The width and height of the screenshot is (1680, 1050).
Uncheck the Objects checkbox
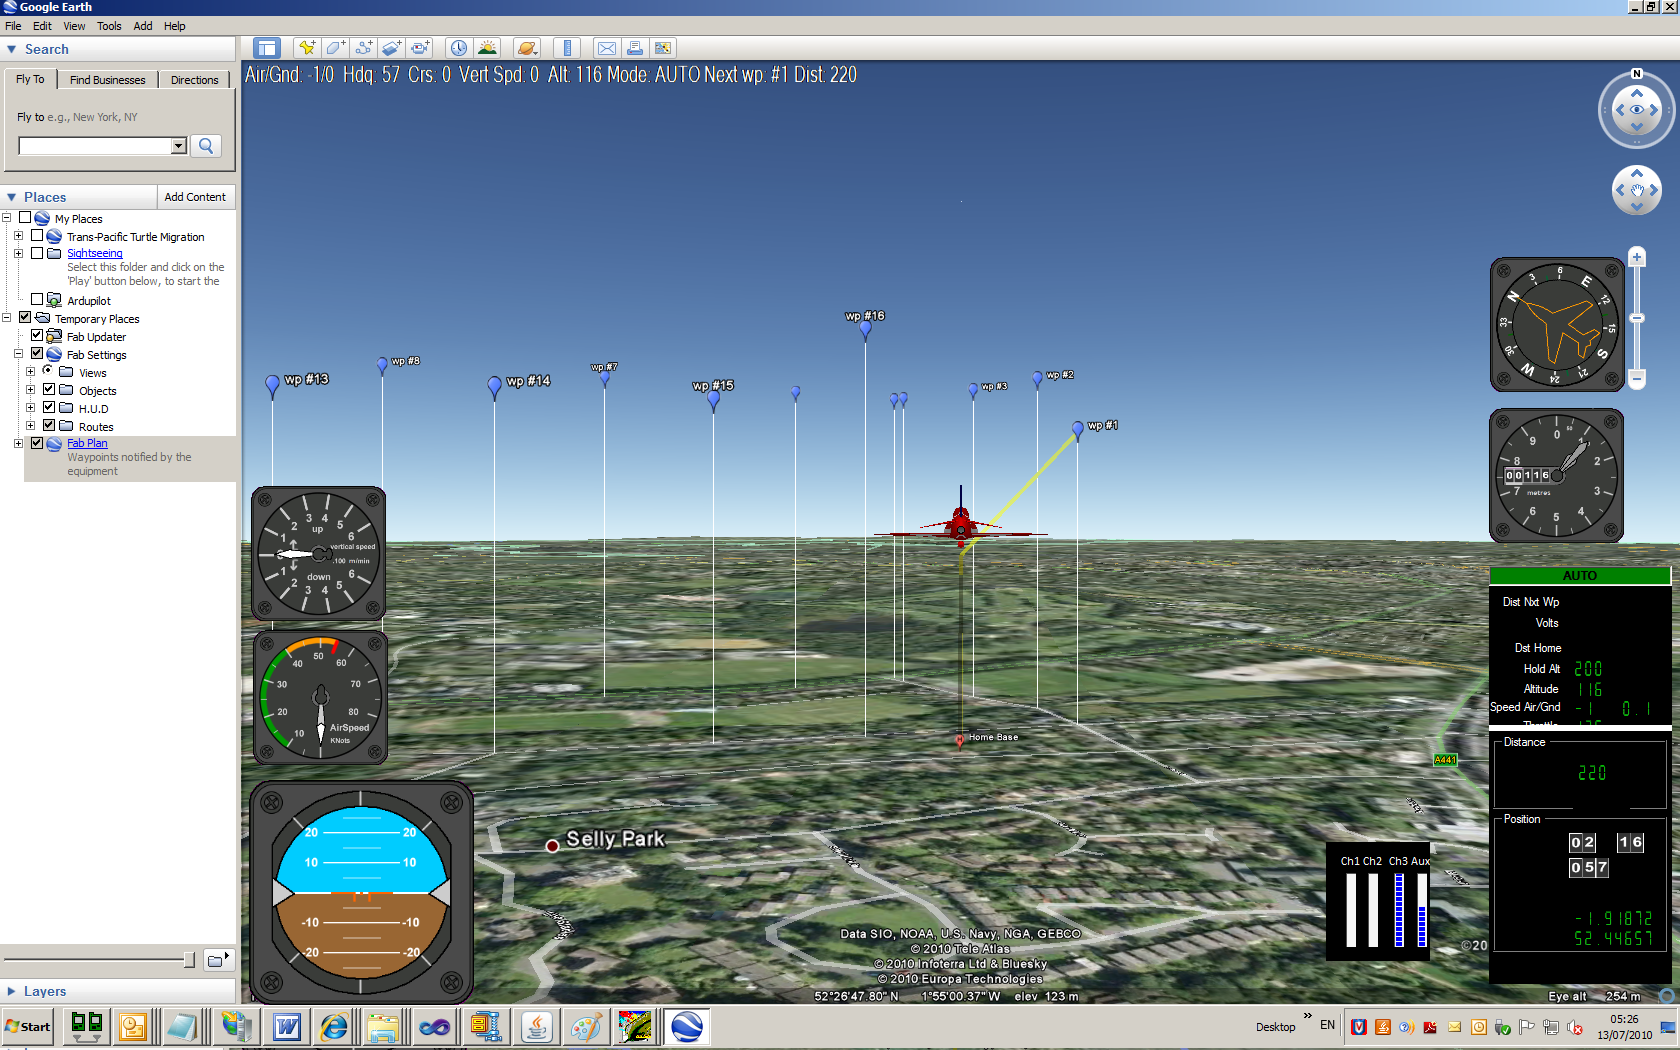[x=49, y=389]
